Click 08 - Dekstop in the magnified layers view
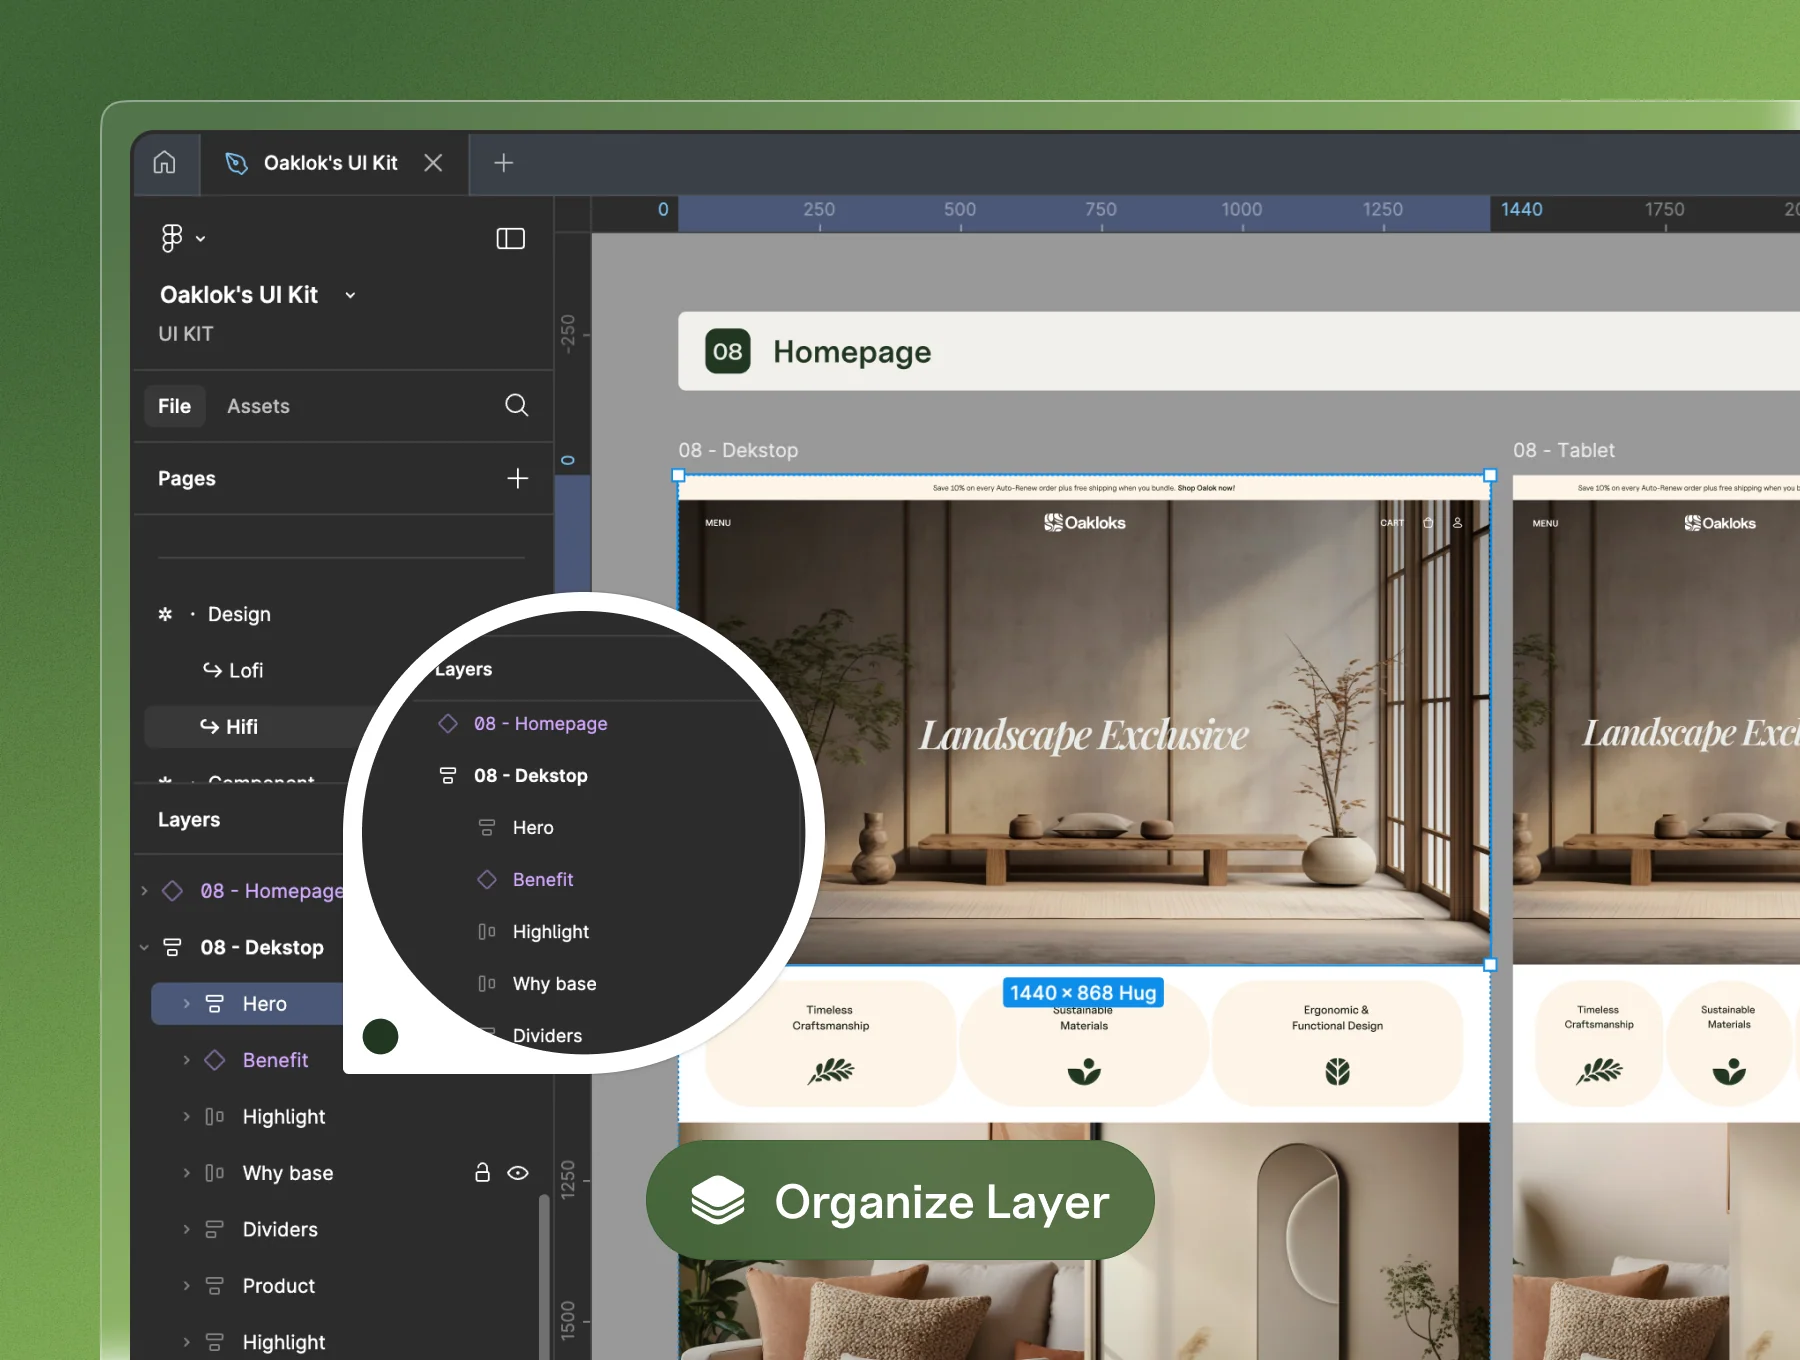 [530, 775]
